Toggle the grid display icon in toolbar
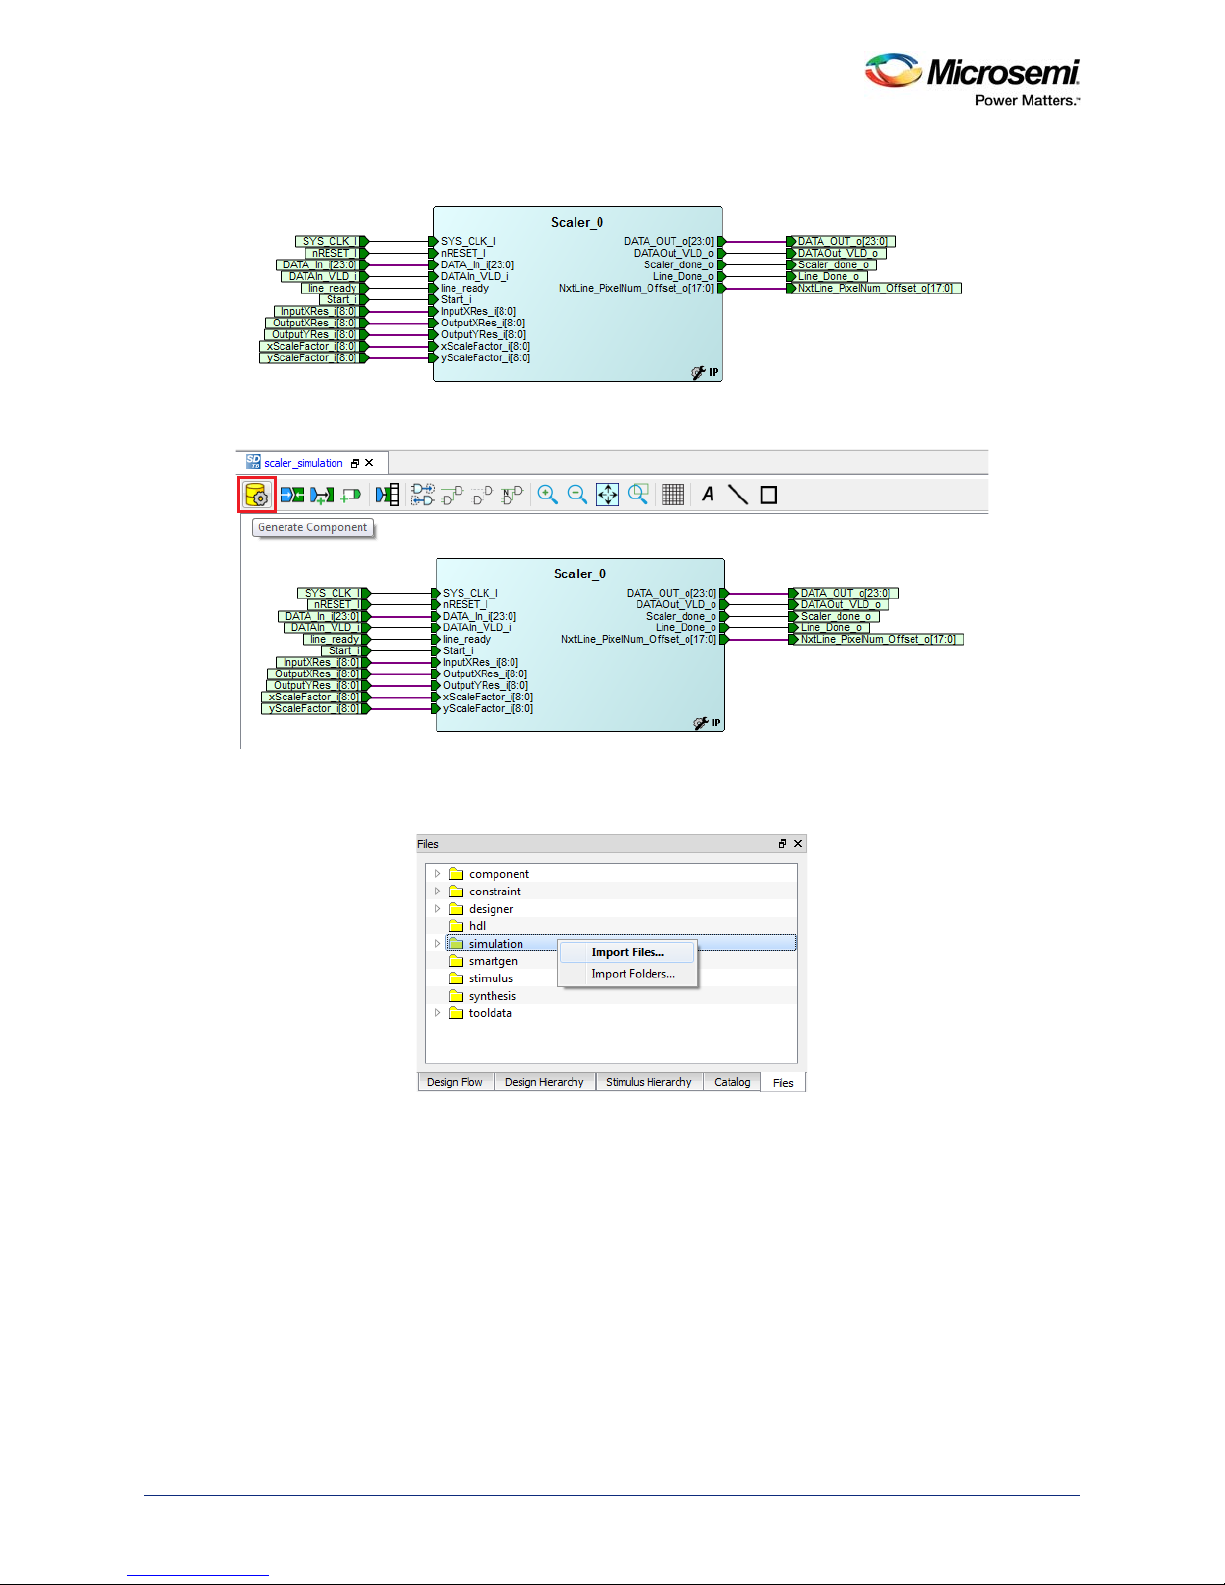The height and width of the screenshot is (1585, 1225). (x=673, y=495)
